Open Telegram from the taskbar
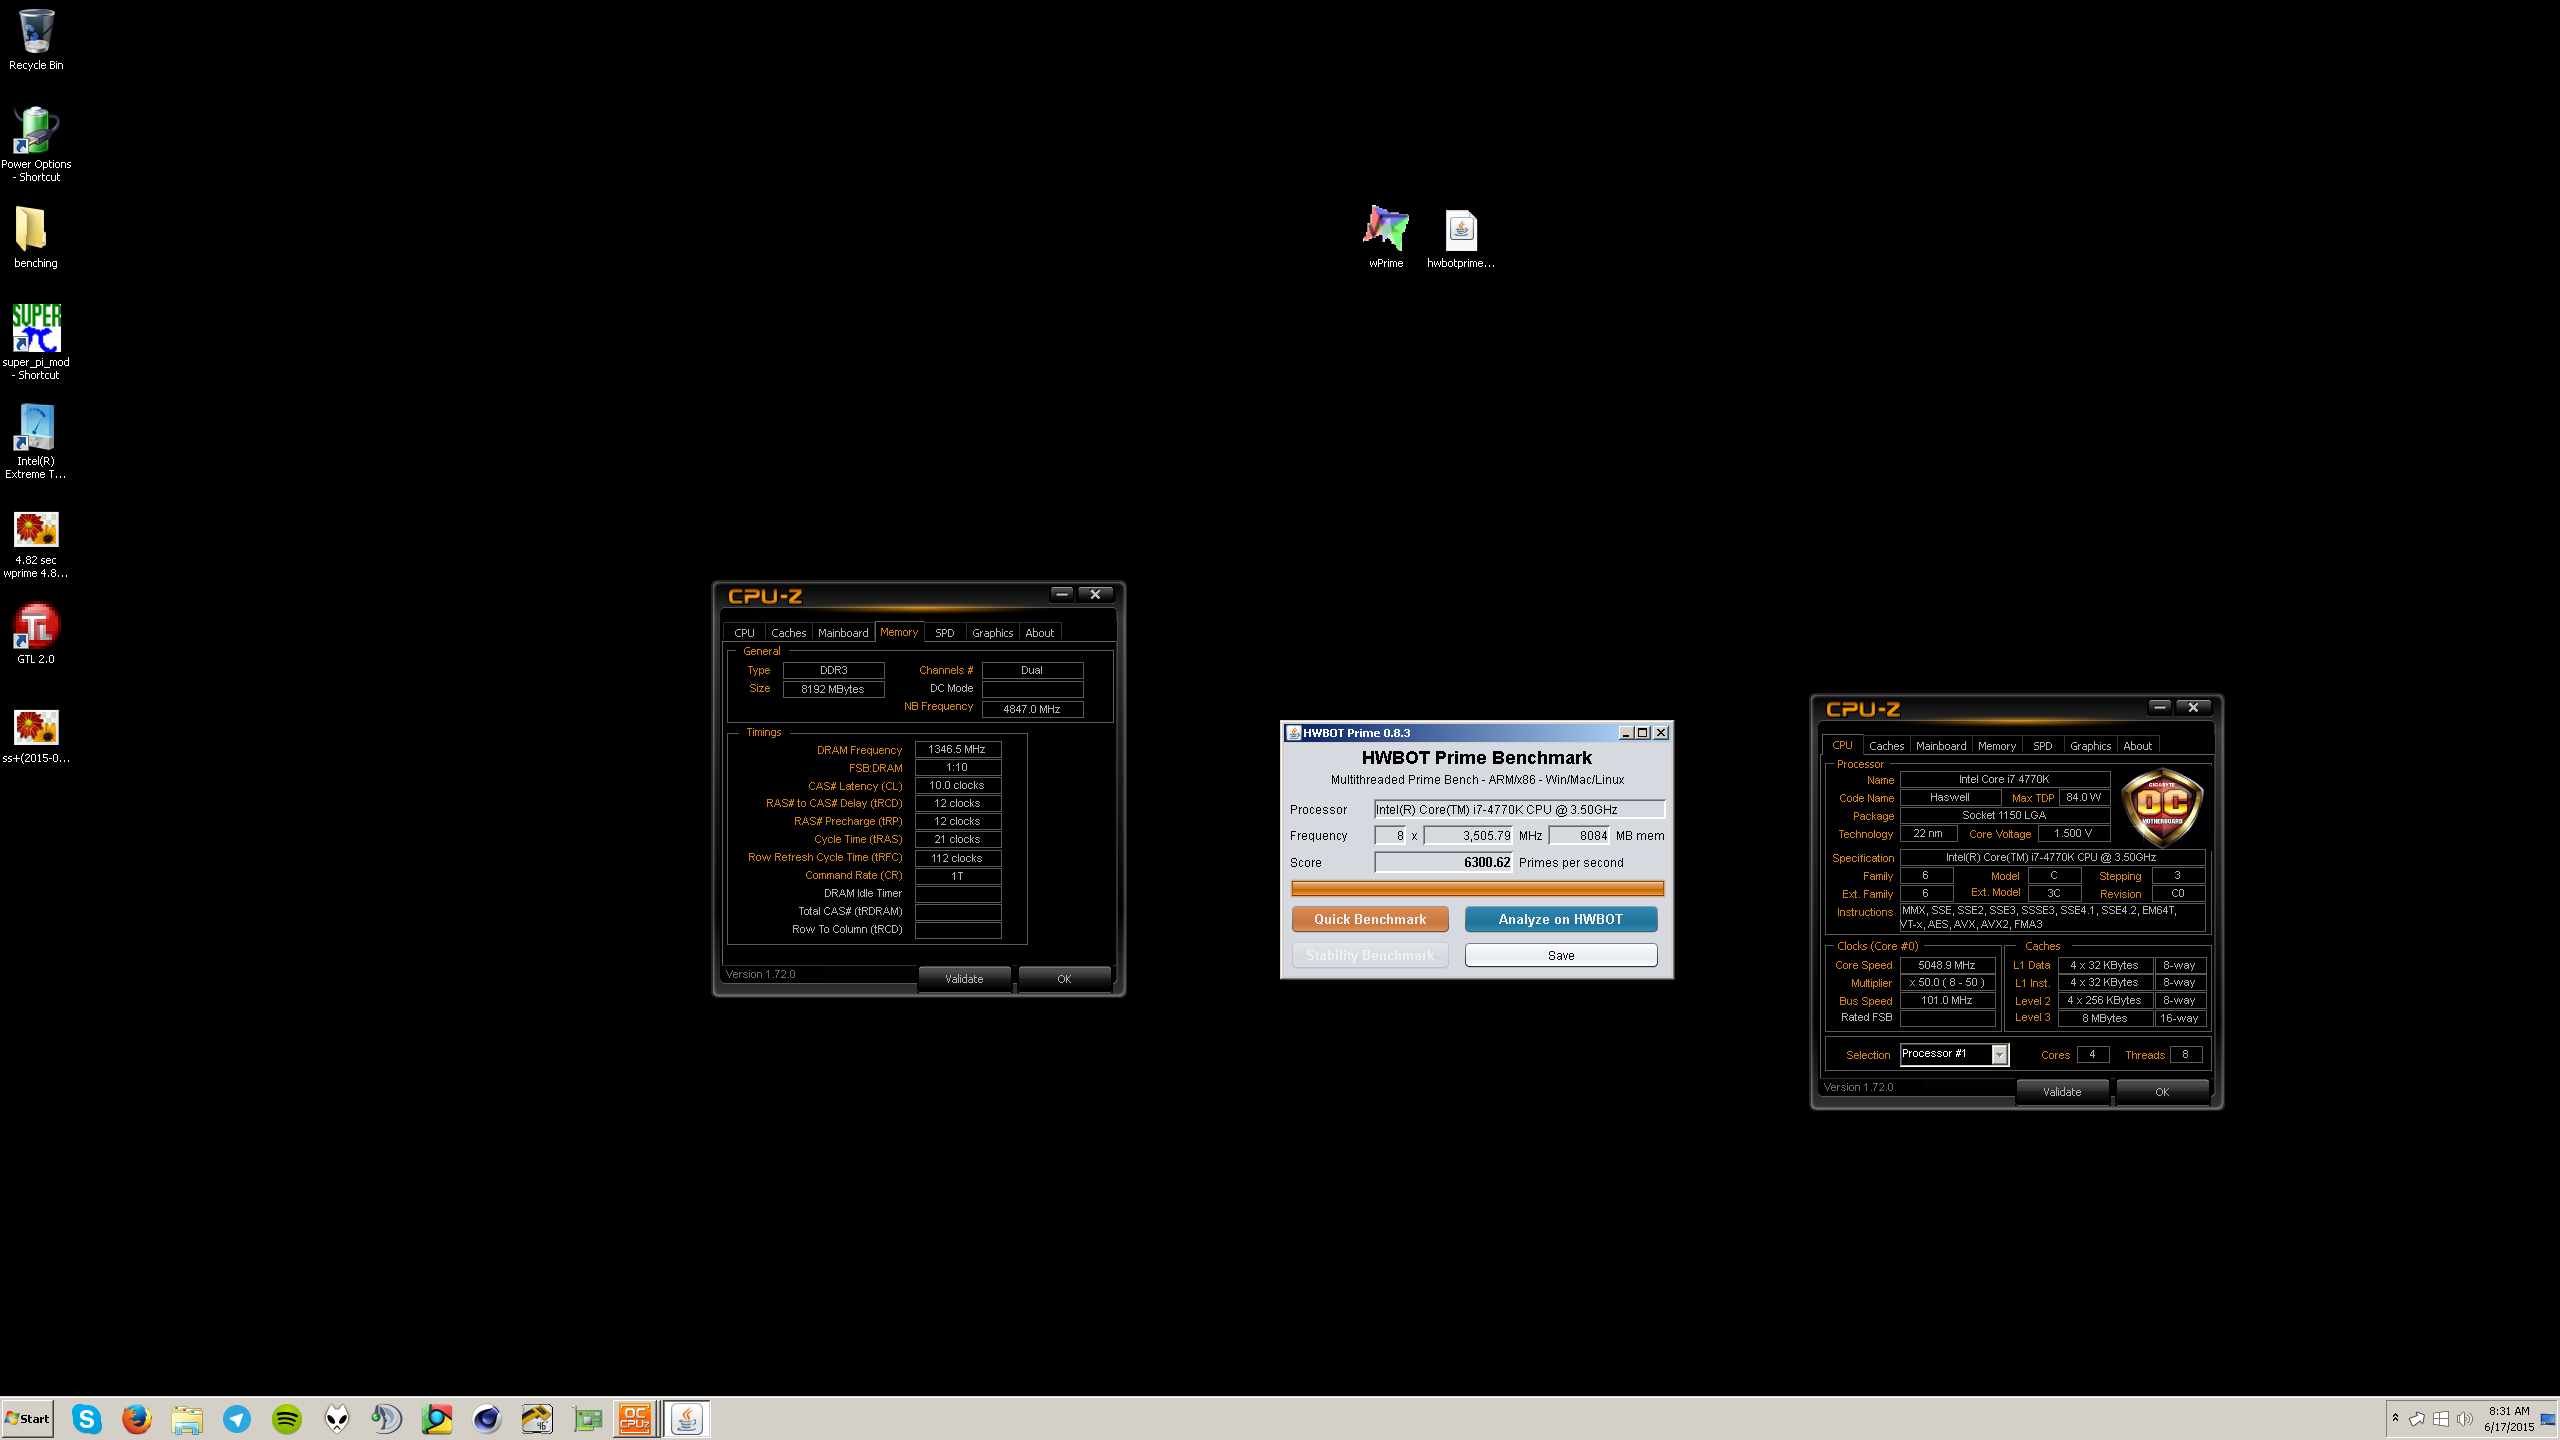Image resolution: width=2560 pixels, height=1440 pixels. click(237, 1419)
